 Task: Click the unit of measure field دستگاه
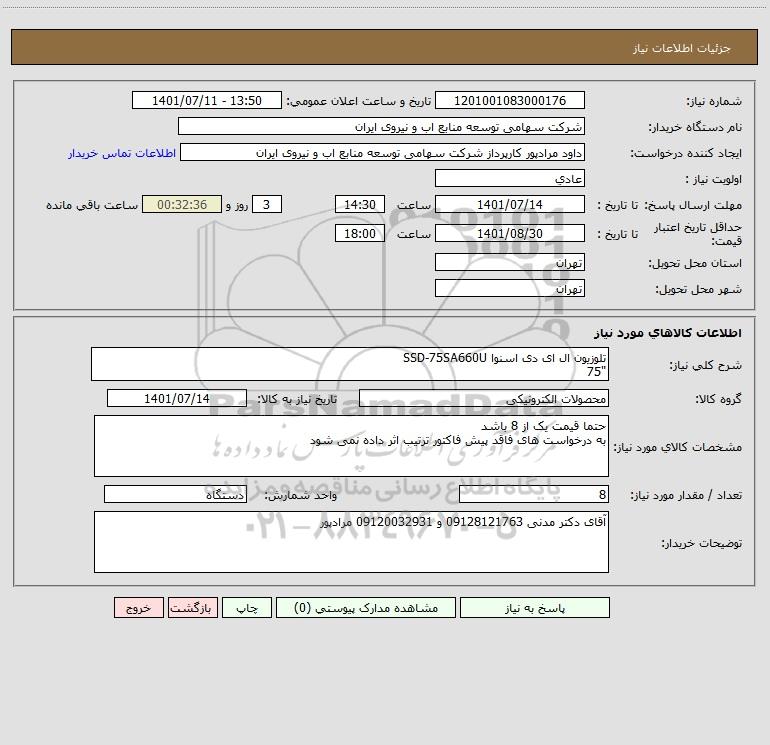pyautogui.click(x=175, y=495)
